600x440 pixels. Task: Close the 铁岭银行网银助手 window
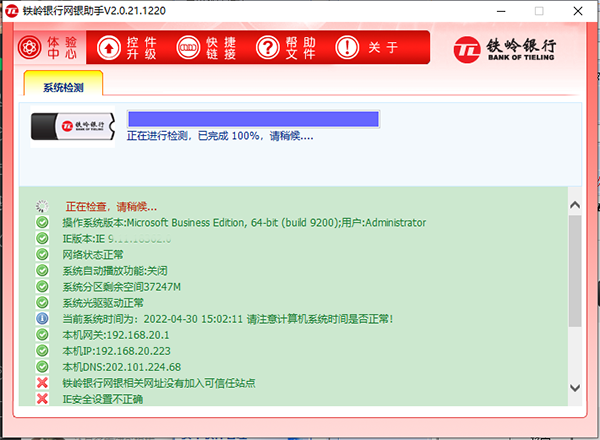[x=578, y=11]
